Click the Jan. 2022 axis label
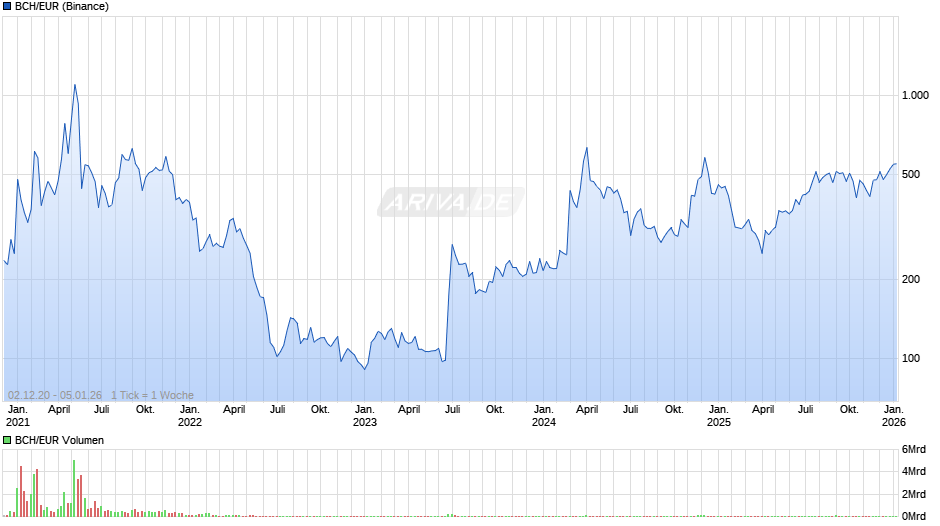Image resolution: width=940 pixels, height=526 pixels. 190,416
